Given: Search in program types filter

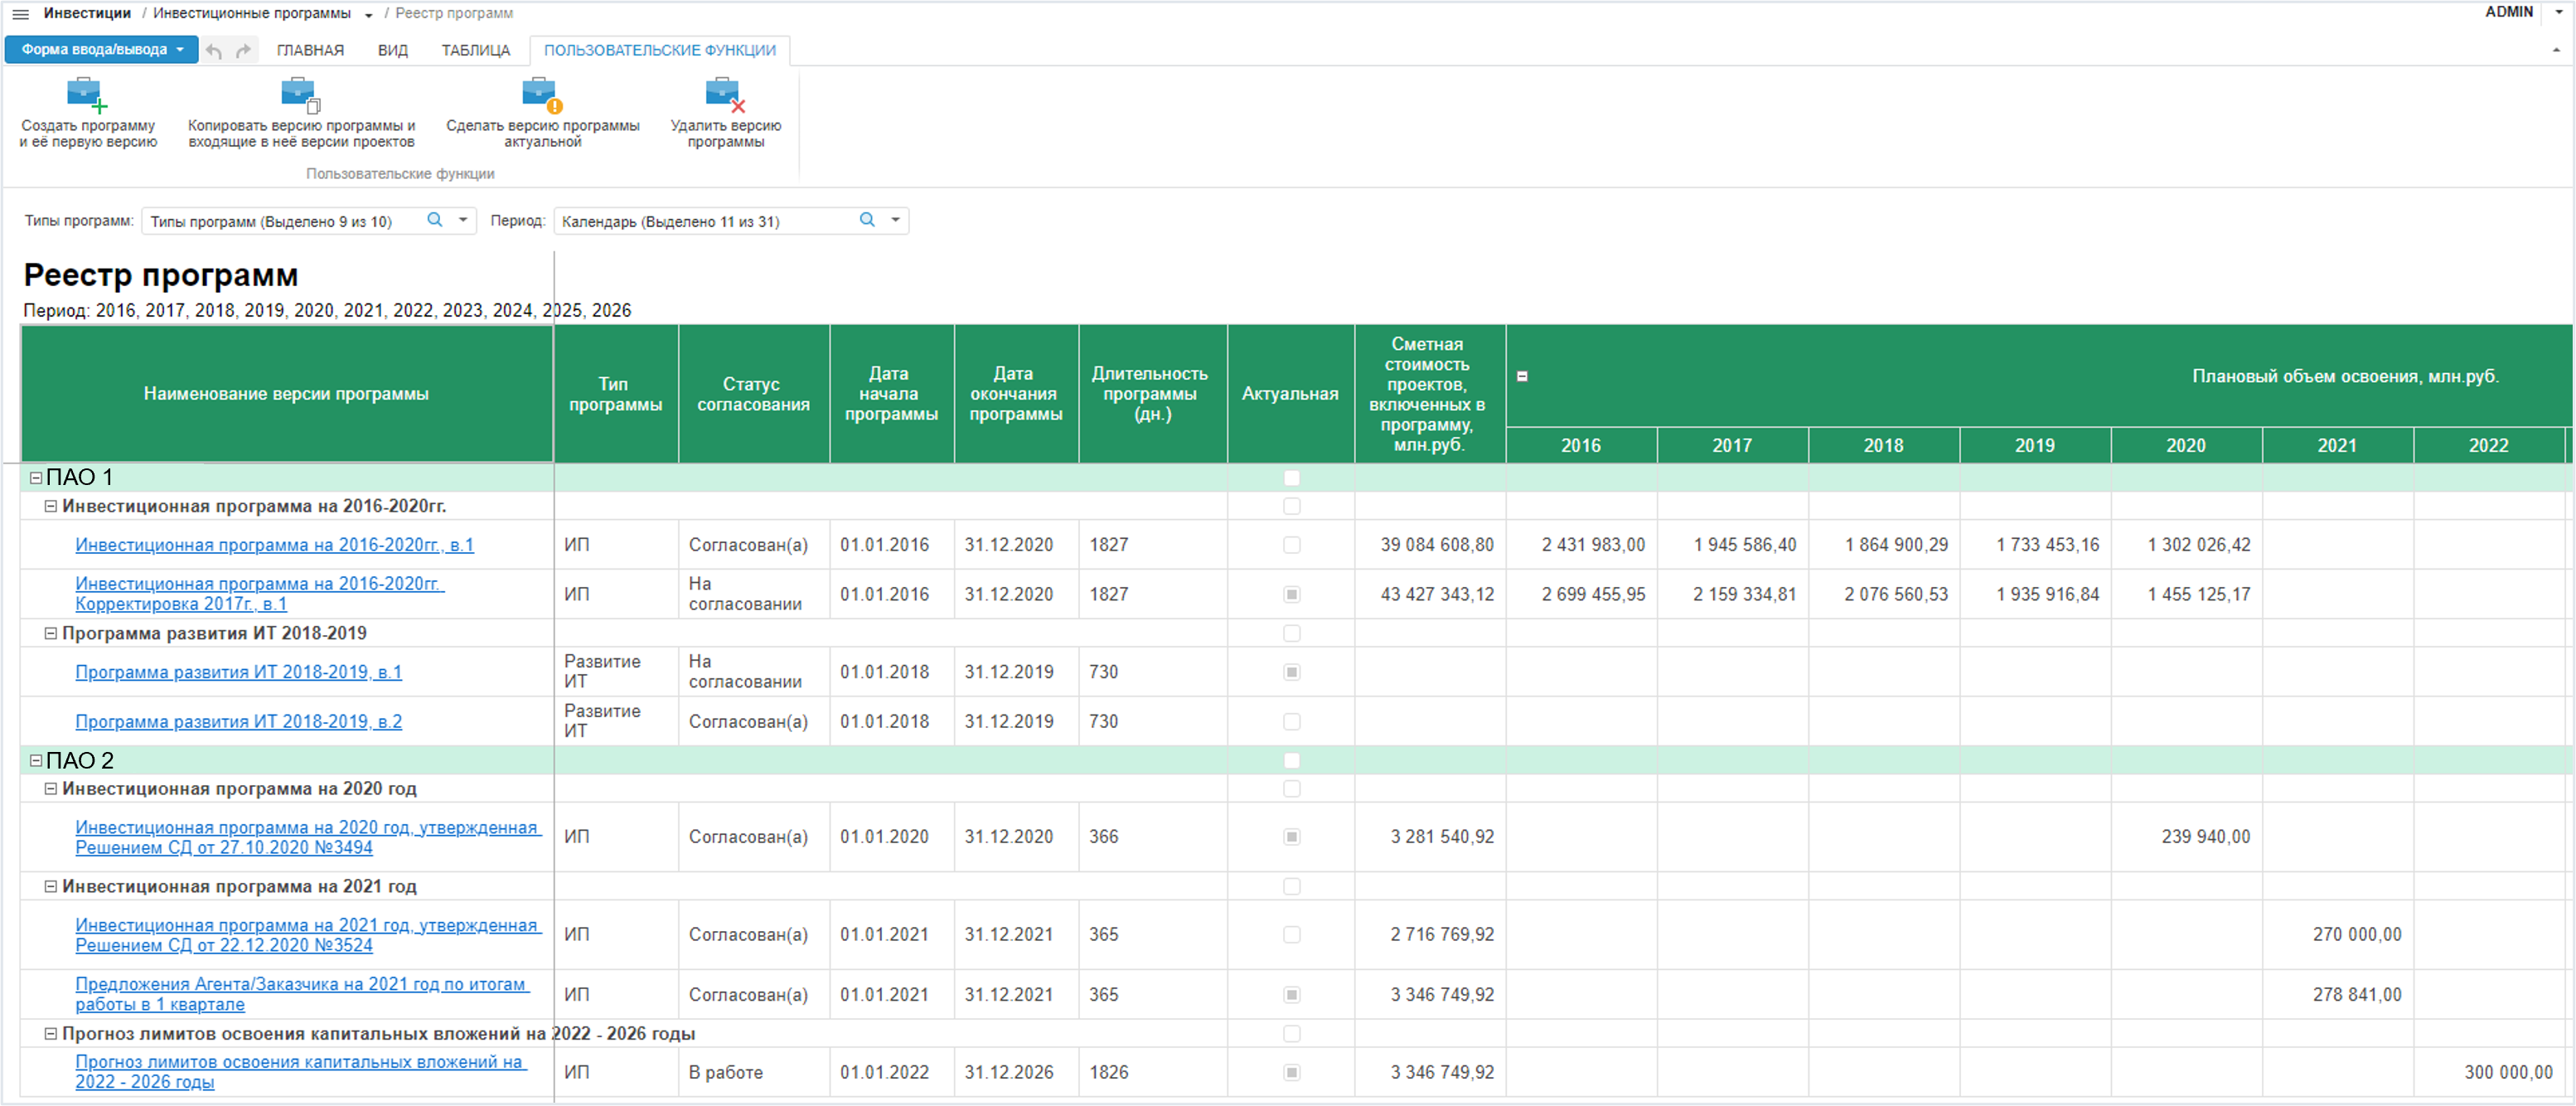Looking at the screenshot, I should pos(435,220).
